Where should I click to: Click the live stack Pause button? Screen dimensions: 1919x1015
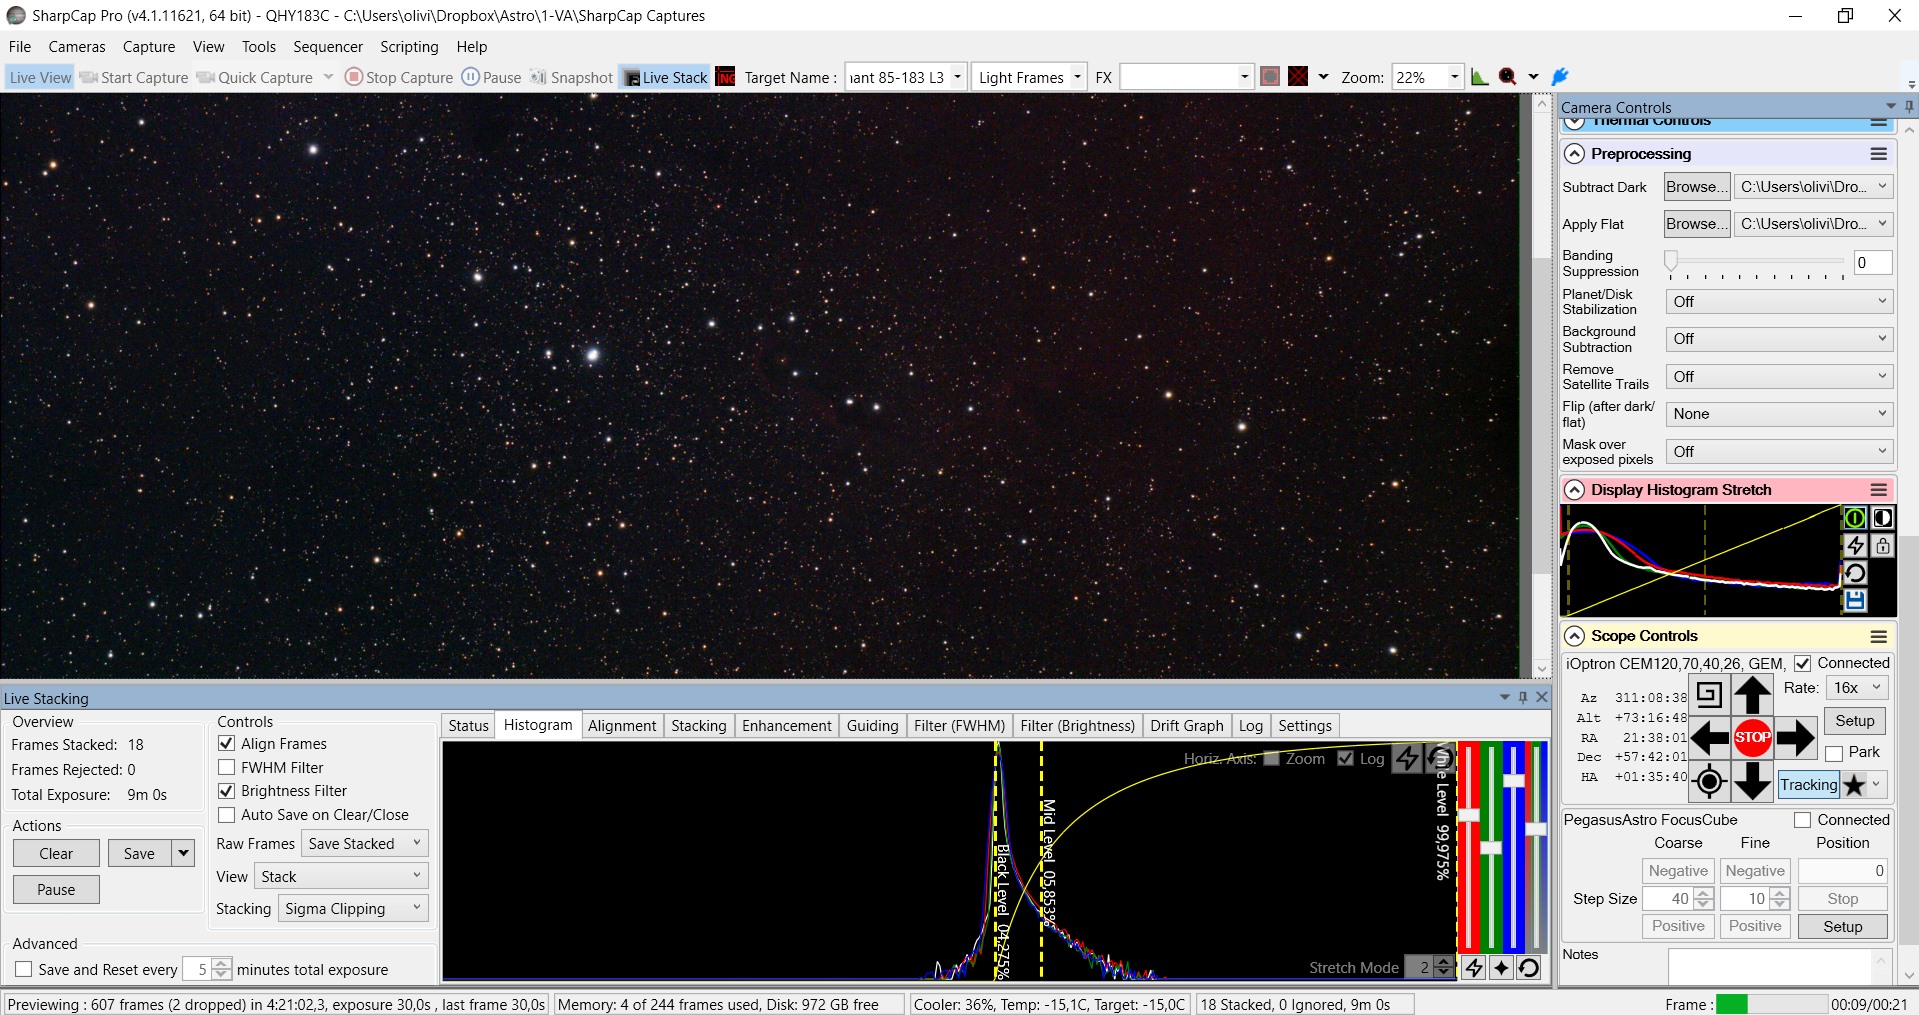pos(56,889)
